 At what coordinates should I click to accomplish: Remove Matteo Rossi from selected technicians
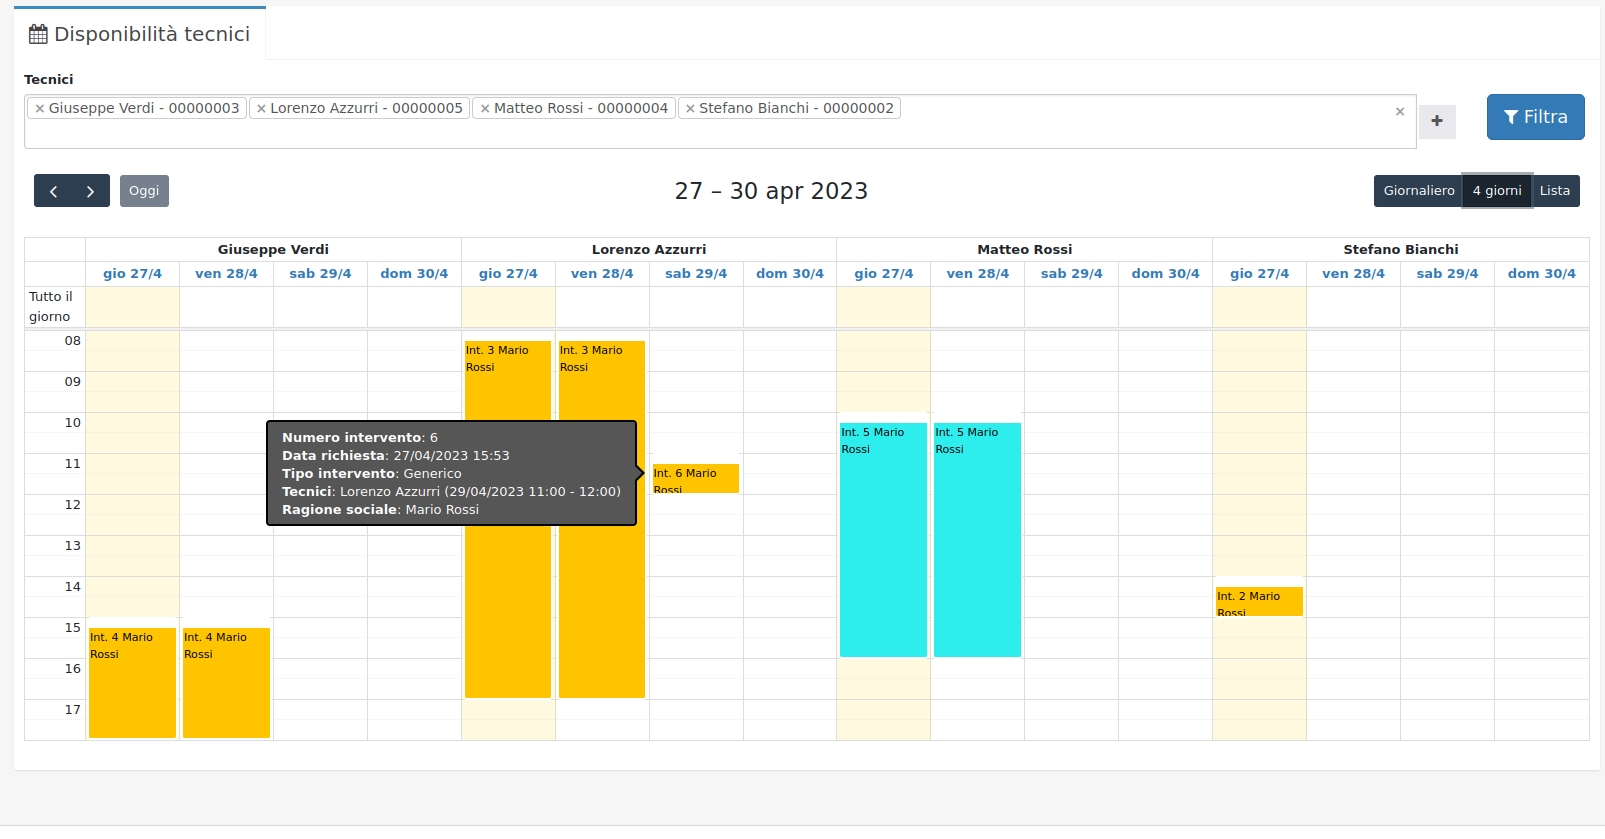point(485,109)
